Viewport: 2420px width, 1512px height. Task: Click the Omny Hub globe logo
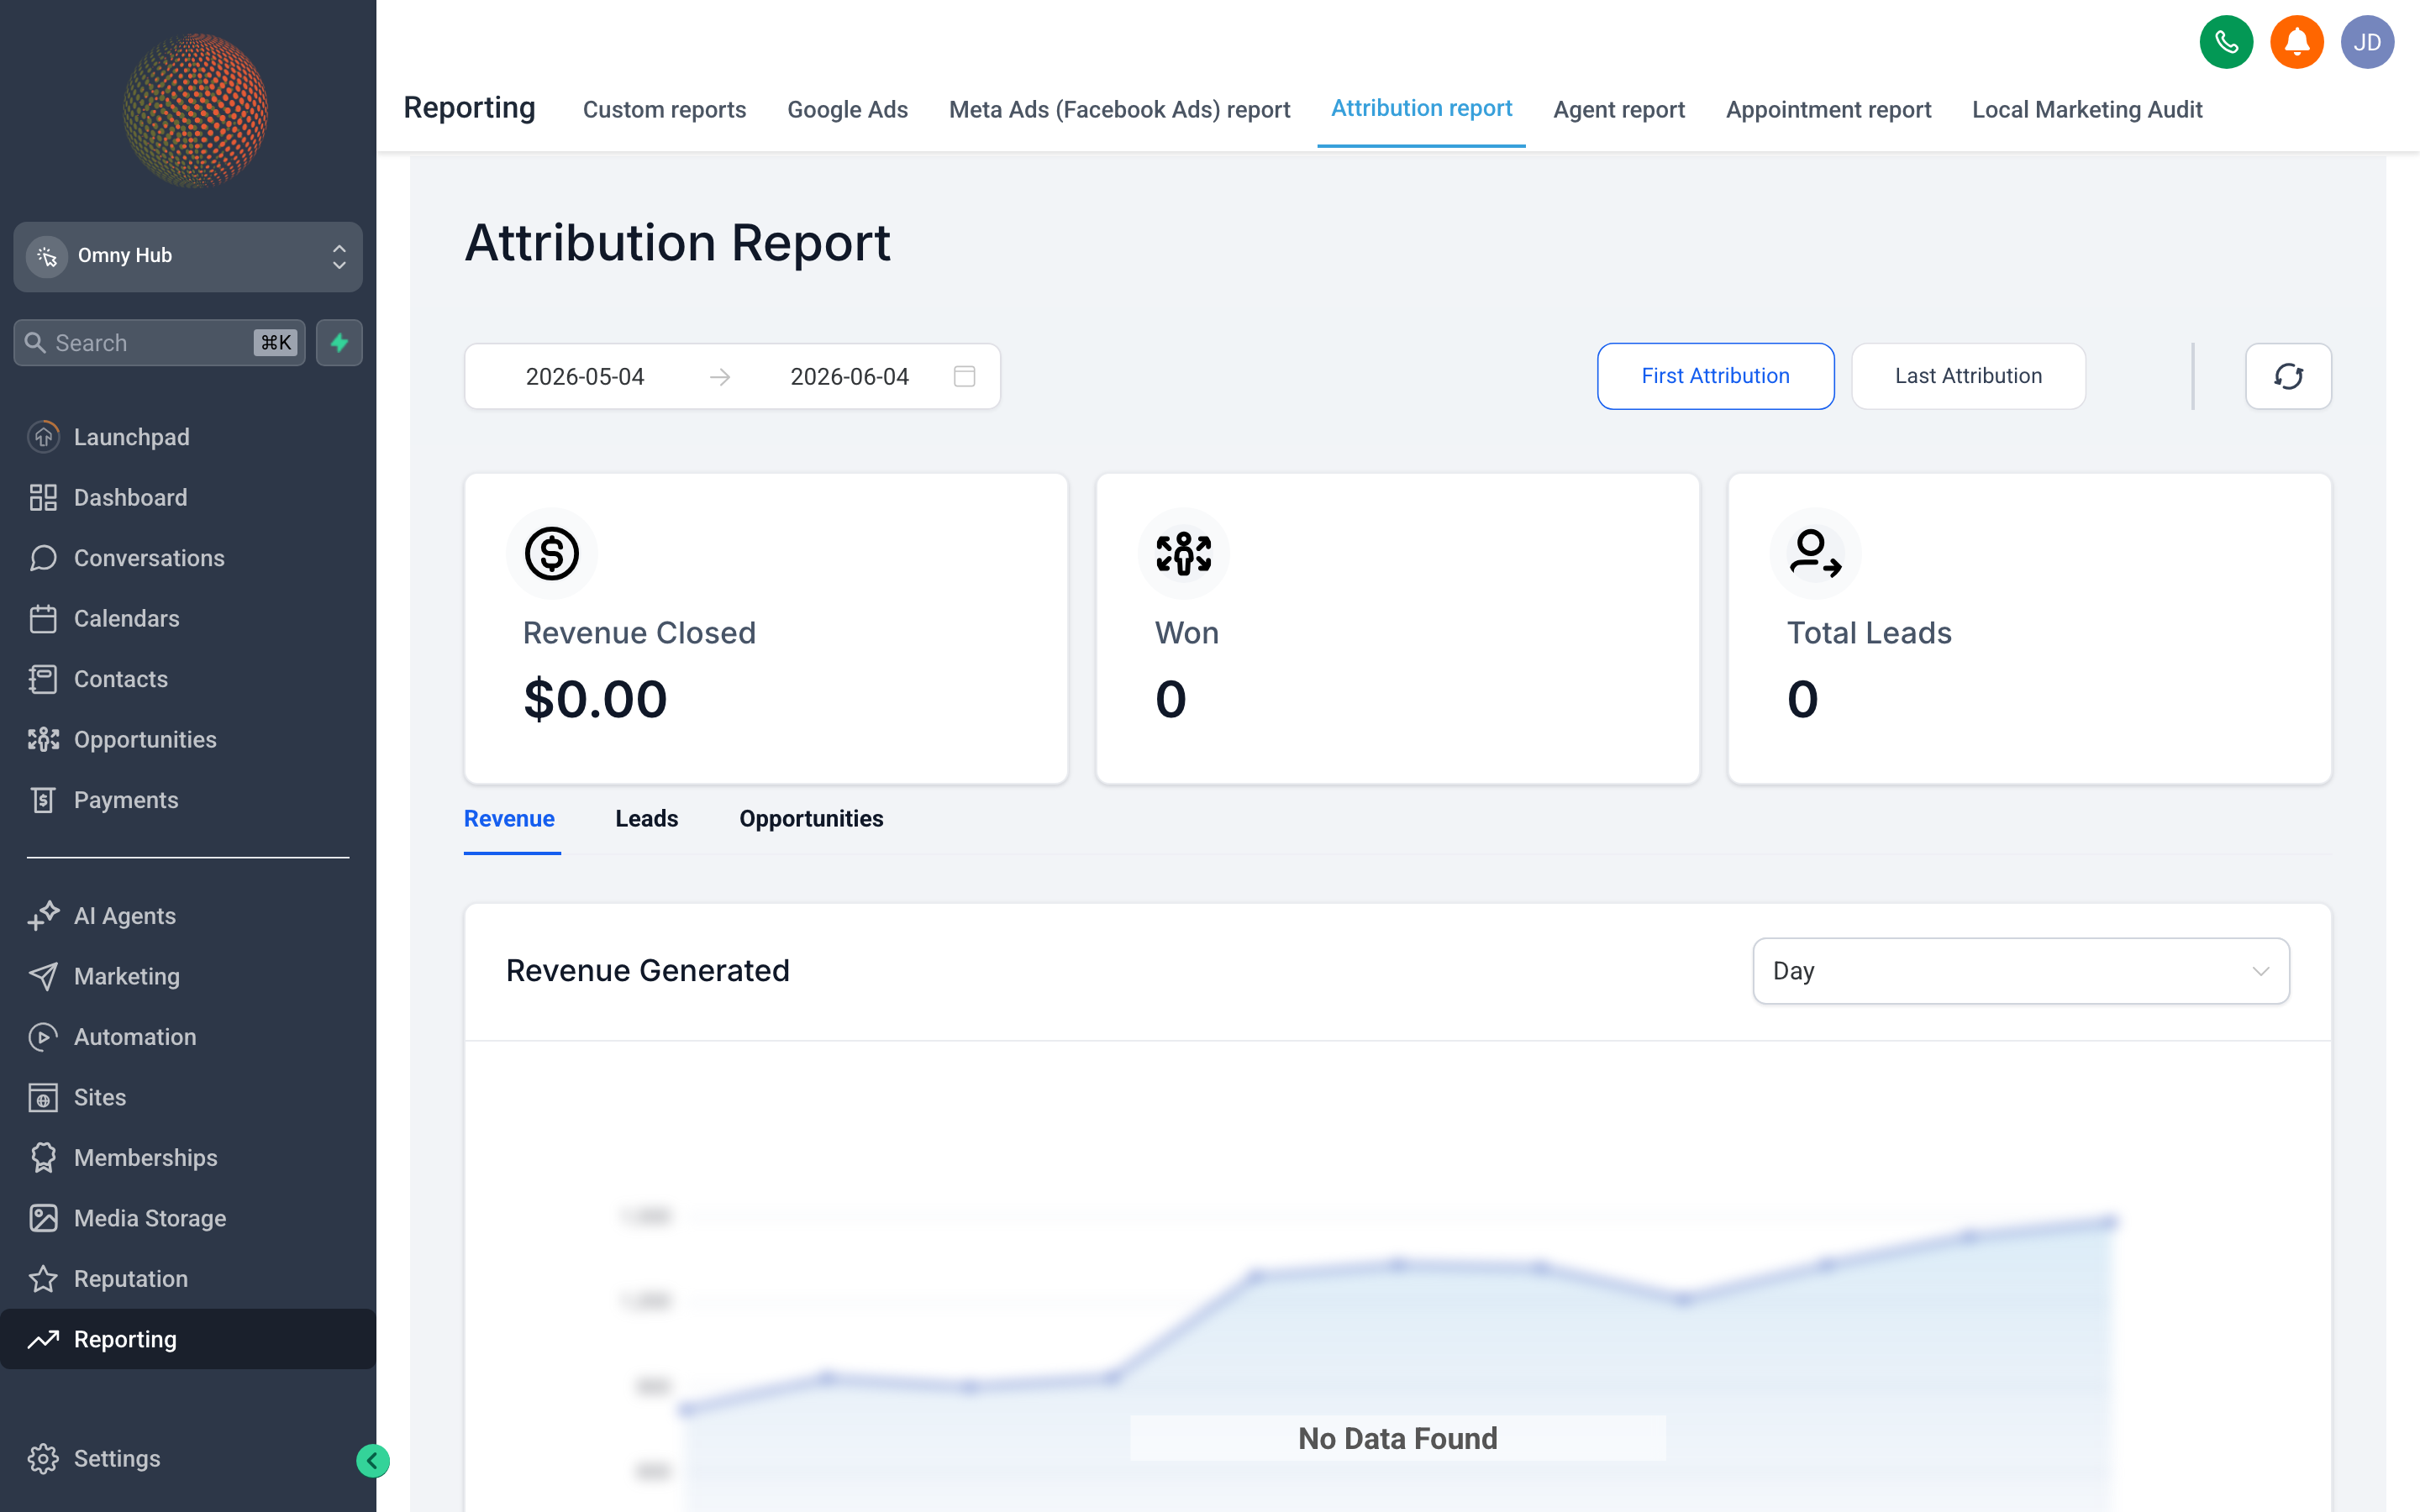(x=194, y=110)
